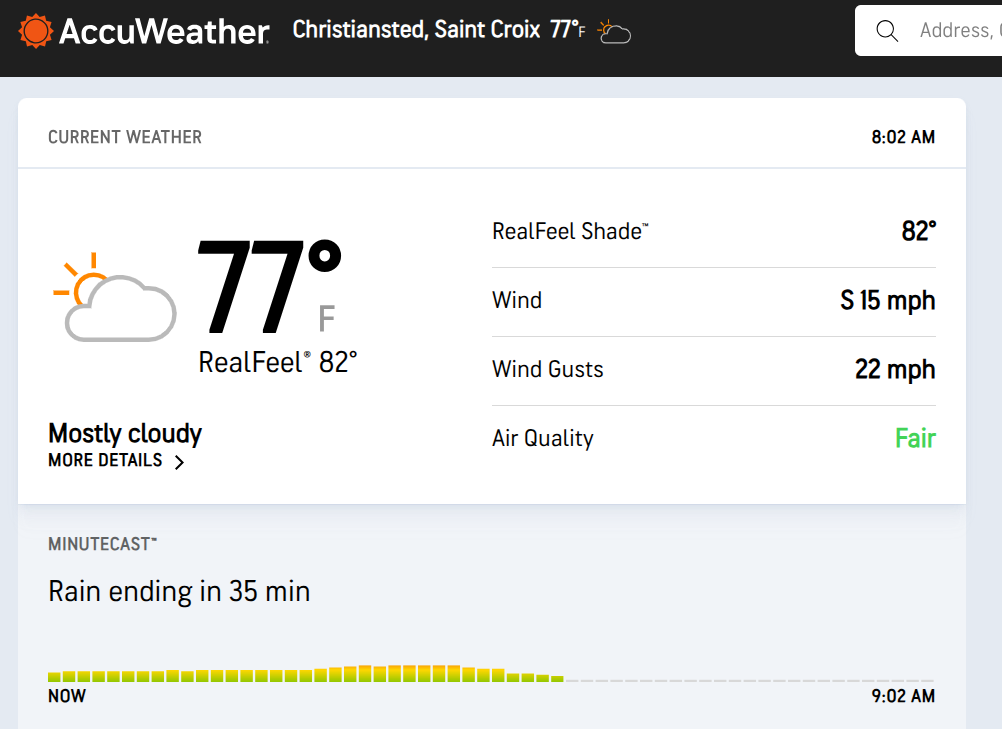Click the AccuWeather brand name

(164, 32)
